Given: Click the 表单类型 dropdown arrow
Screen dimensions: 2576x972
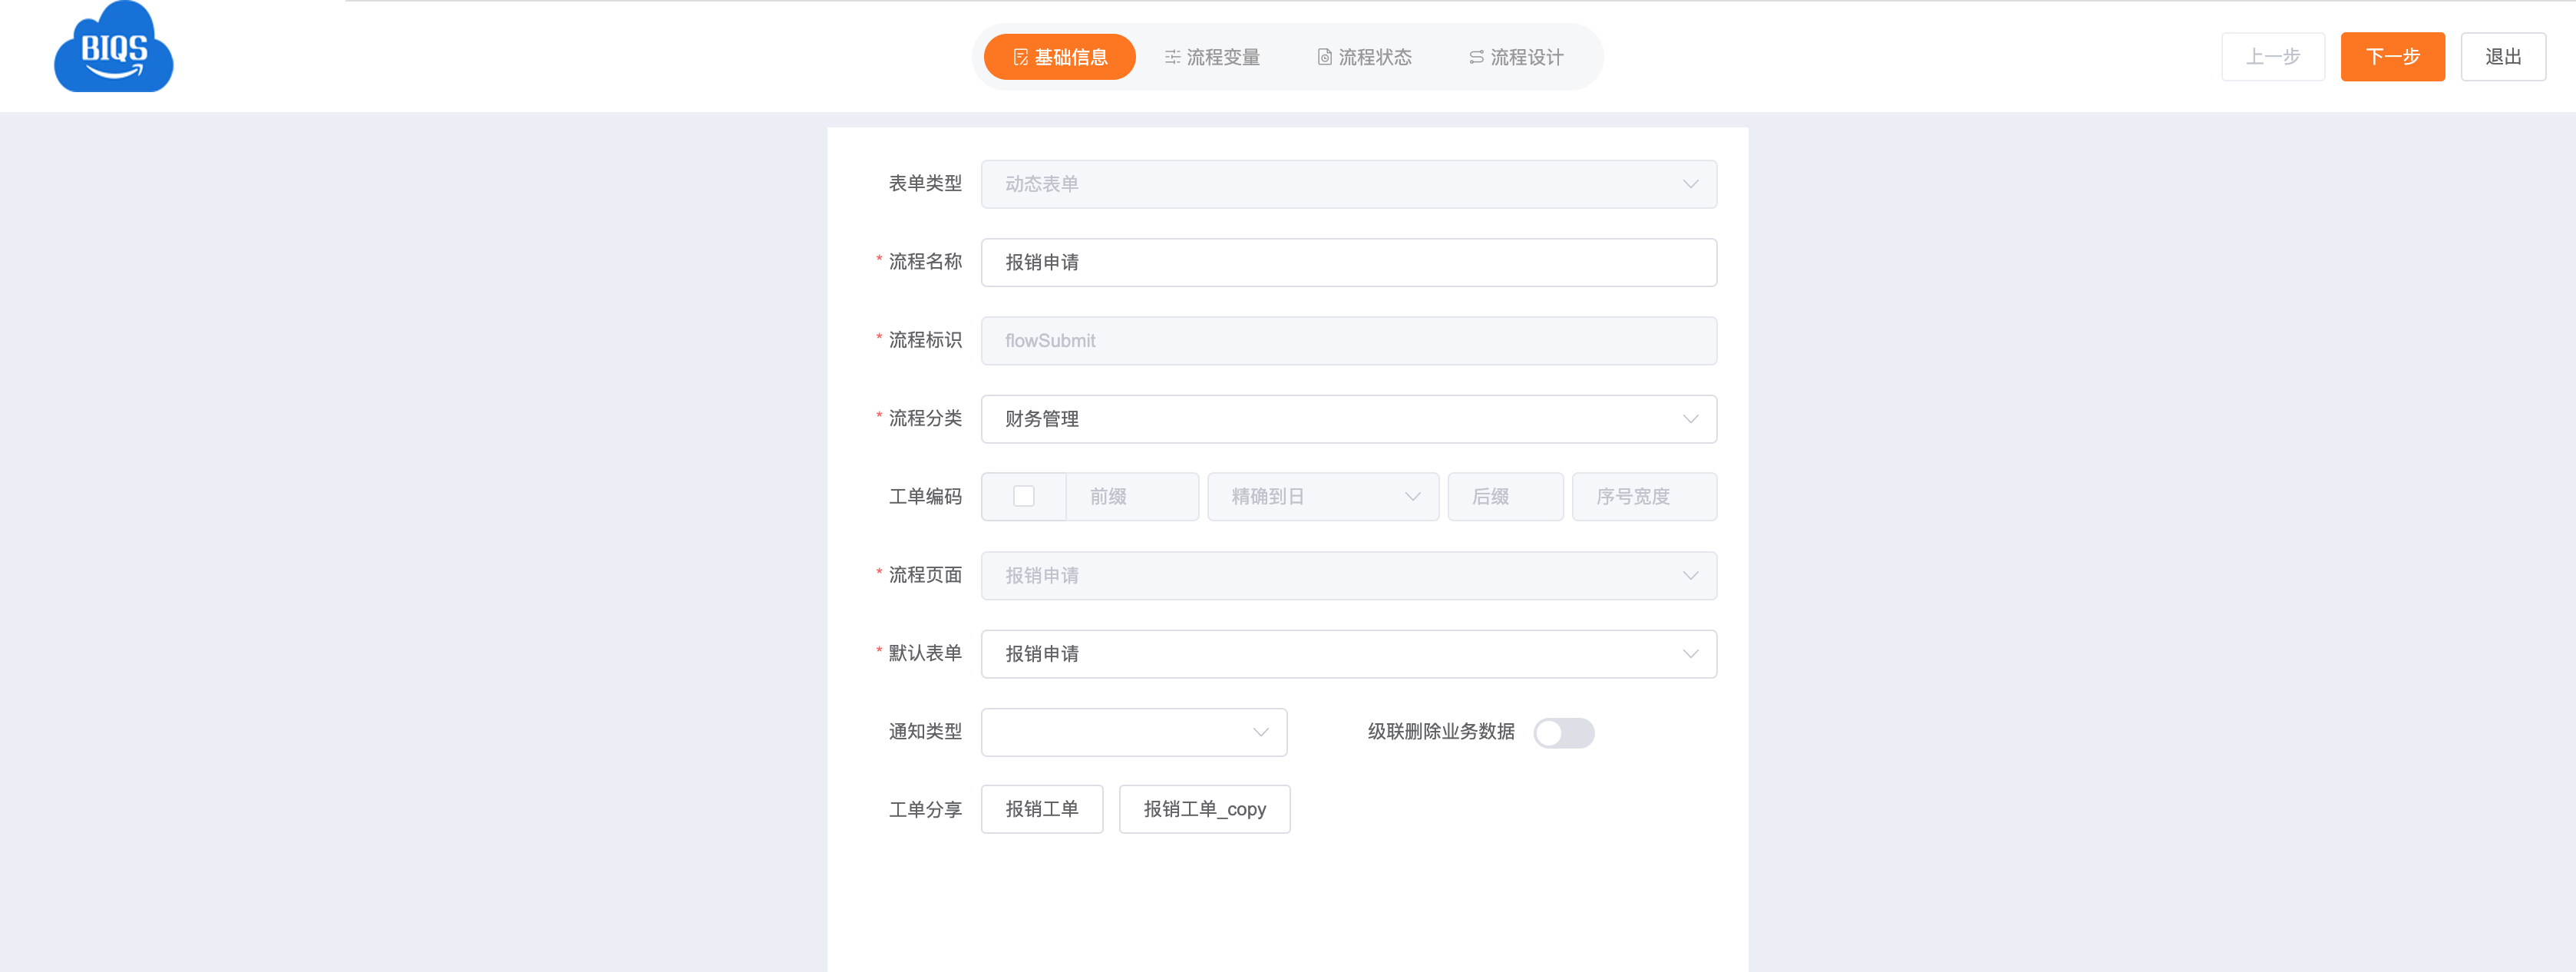Looking at the screenshot, I should [1690, 184].
